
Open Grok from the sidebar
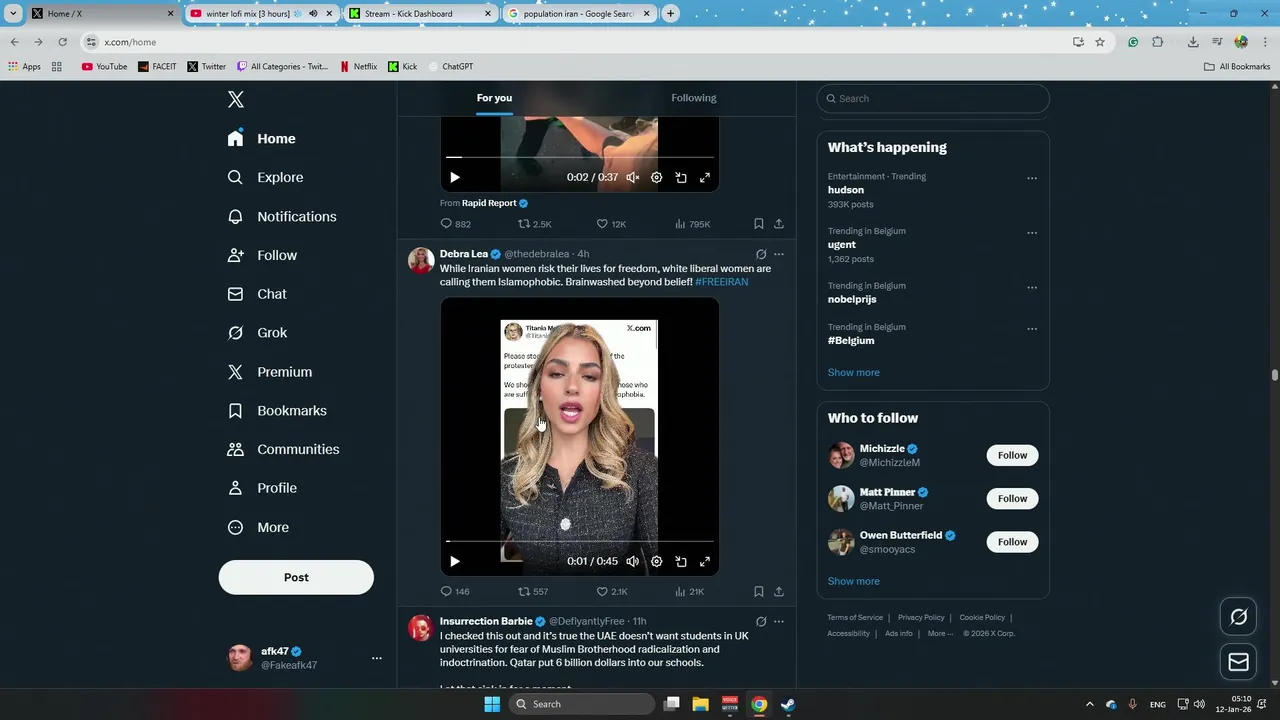[x=257, y=333]
